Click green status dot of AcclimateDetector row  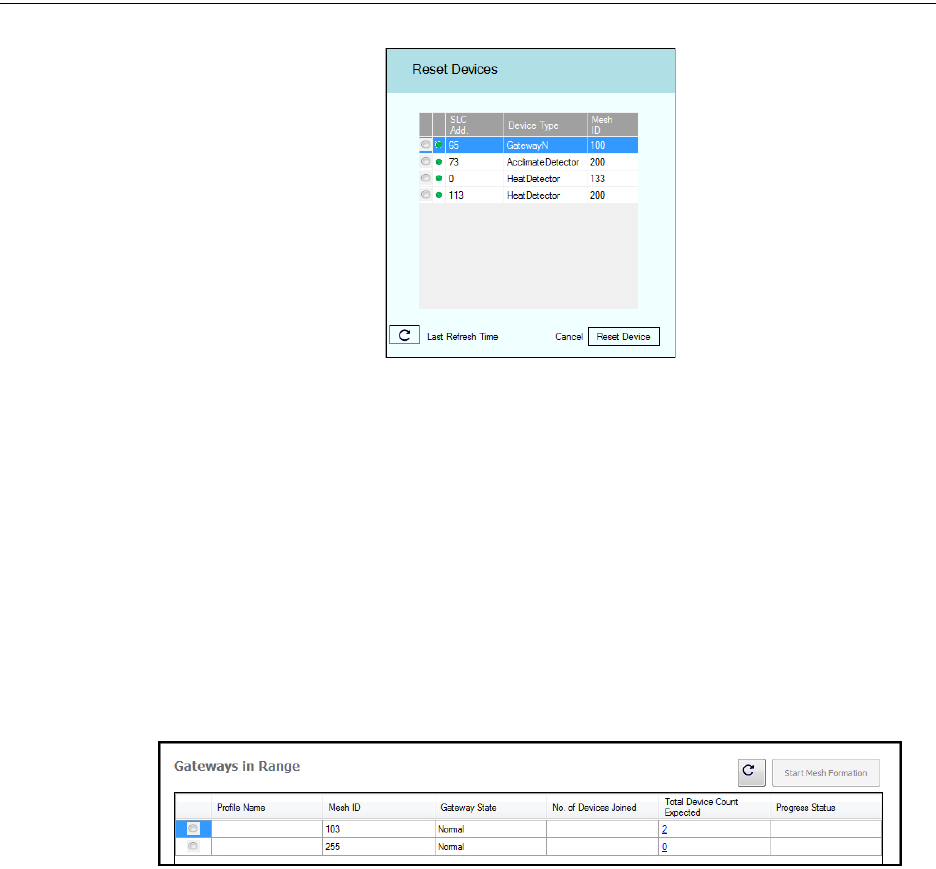[439, 162]
